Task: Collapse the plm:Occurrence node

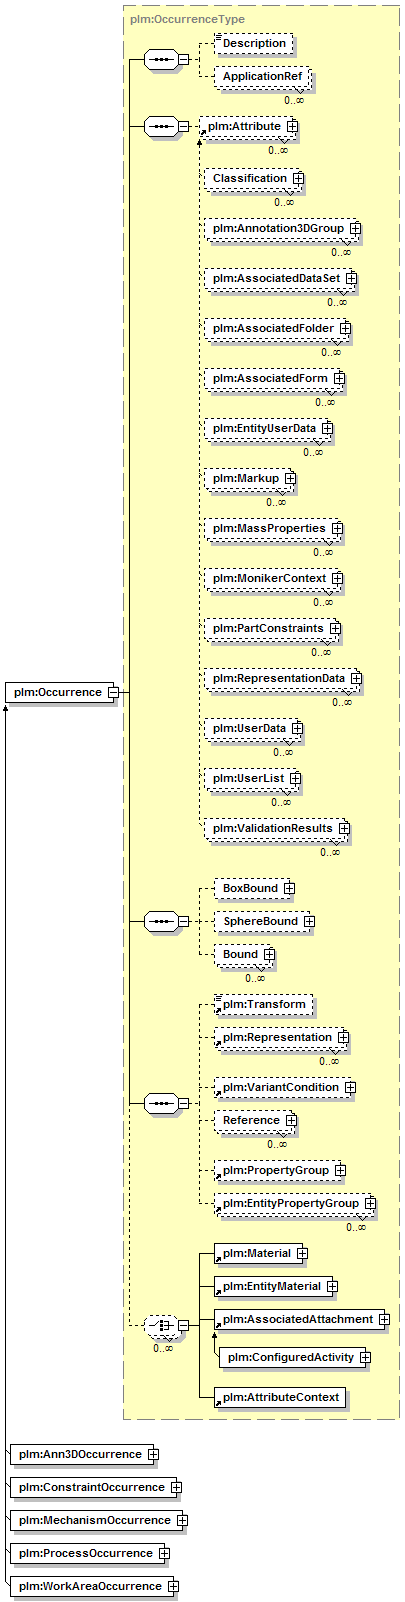Action: coord(114,692)
